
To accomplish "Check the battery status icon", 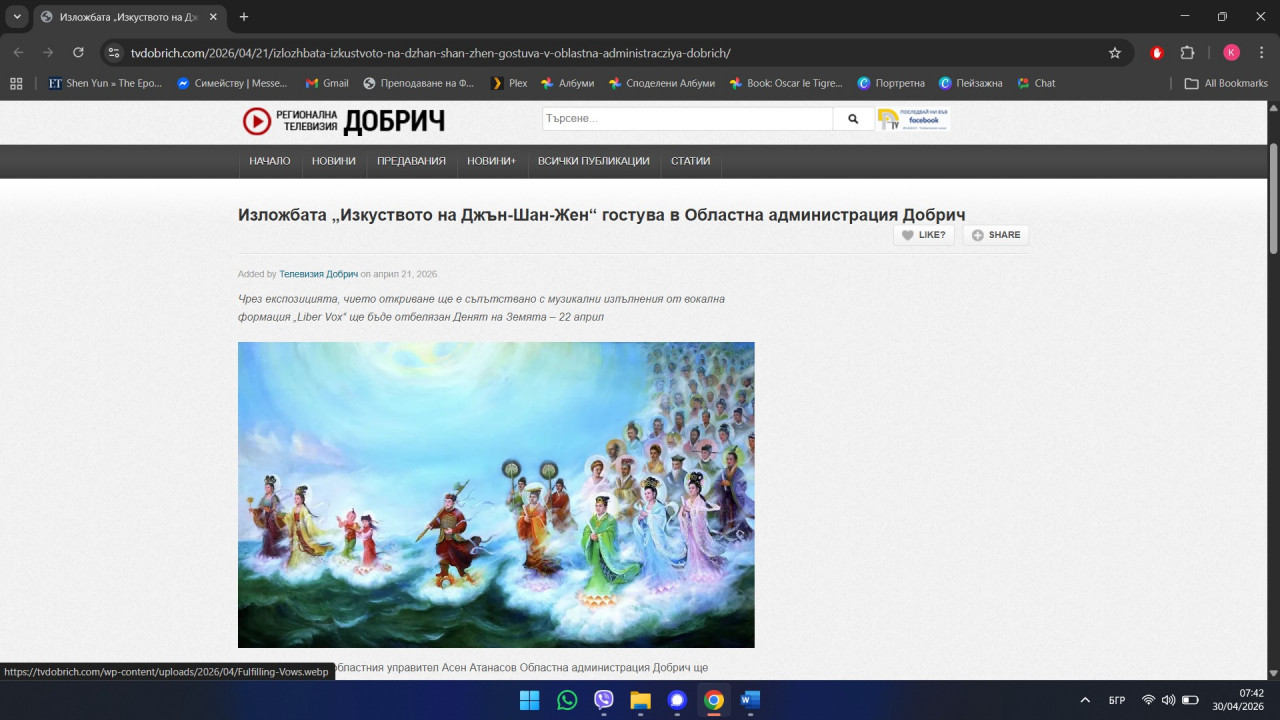I will point(1190,700).
